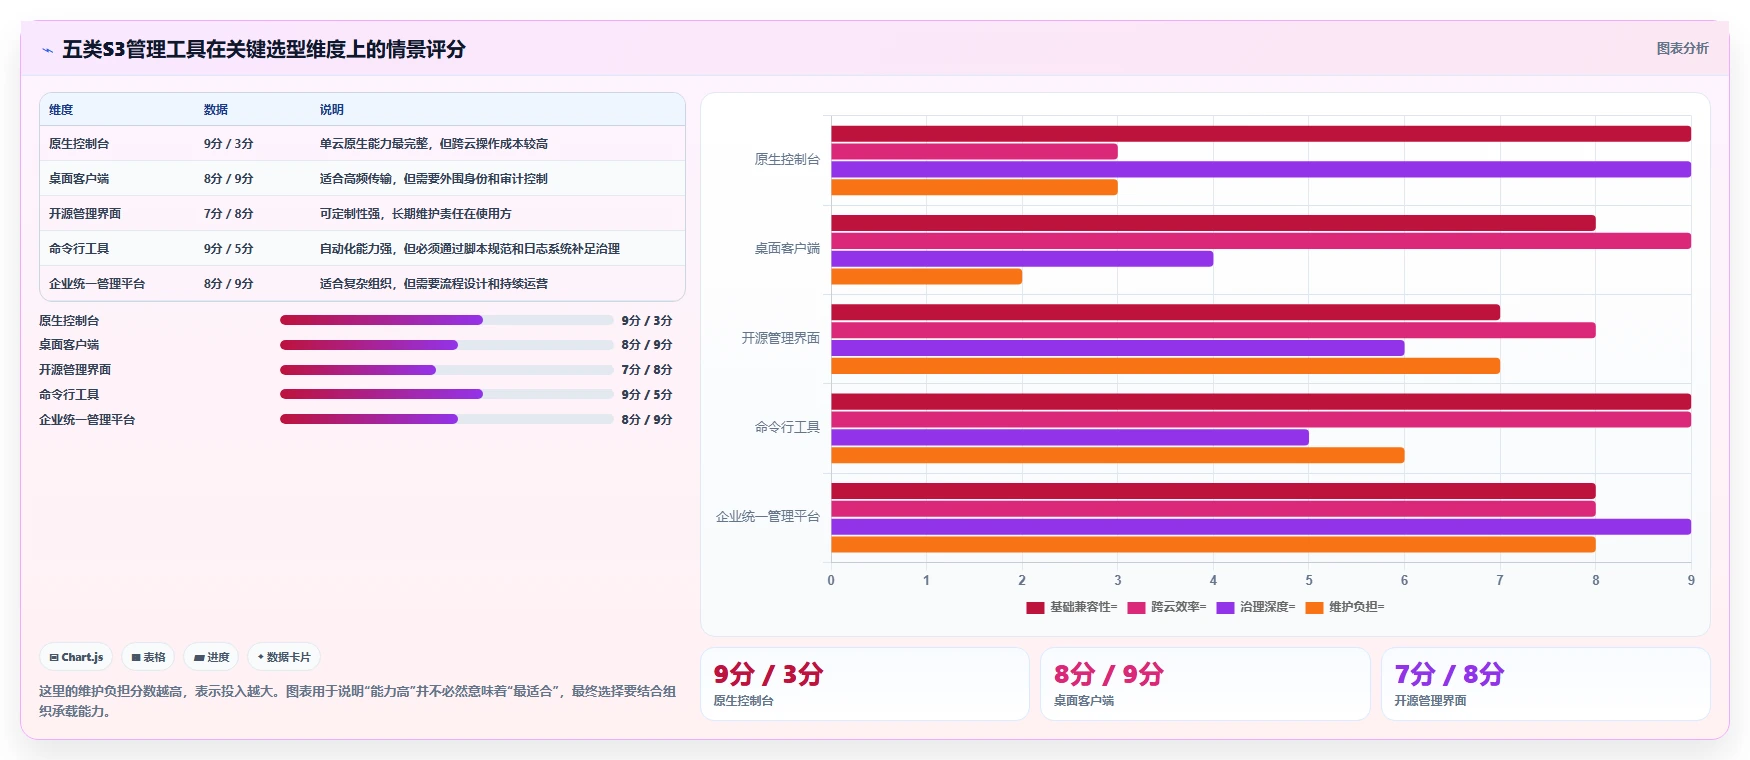Click the 图表分析 label at top right
Viewport: 1750px width, 760px height.
tap(1682, 48)
